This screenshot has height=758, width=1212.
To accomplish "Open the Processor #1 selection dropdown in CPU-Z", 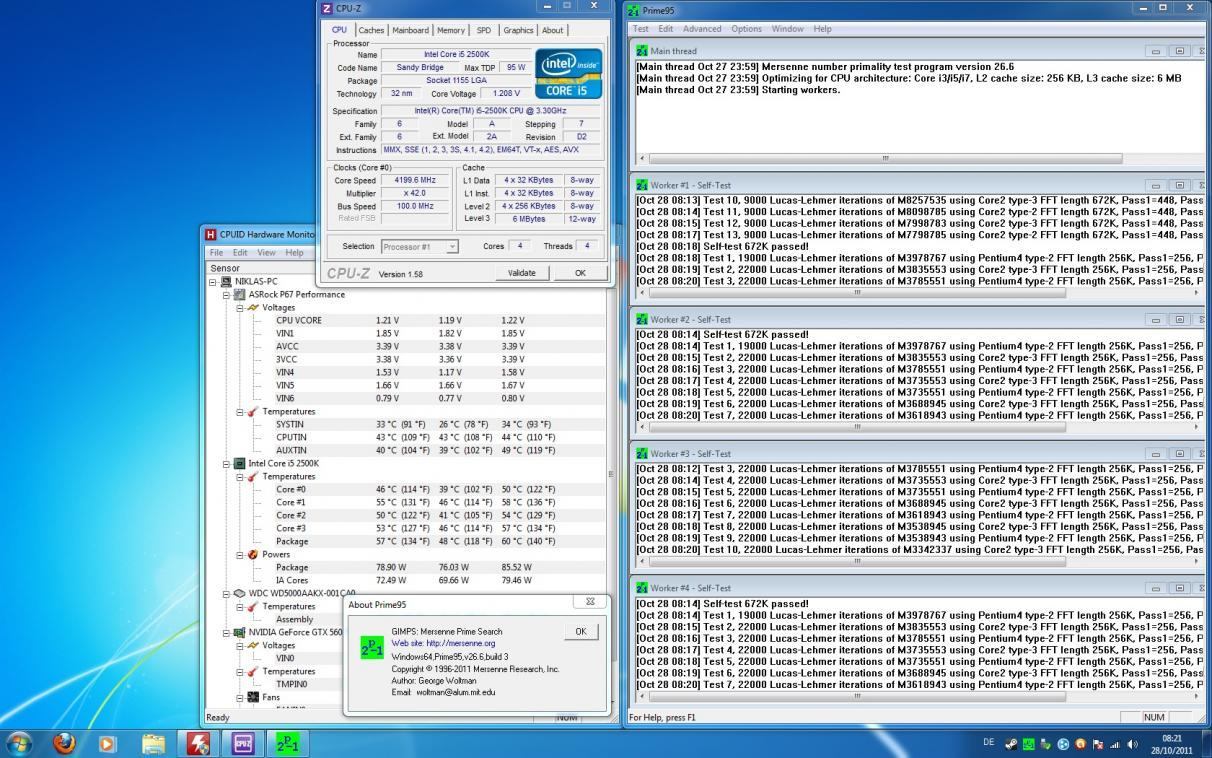I will tap(420, 246).
